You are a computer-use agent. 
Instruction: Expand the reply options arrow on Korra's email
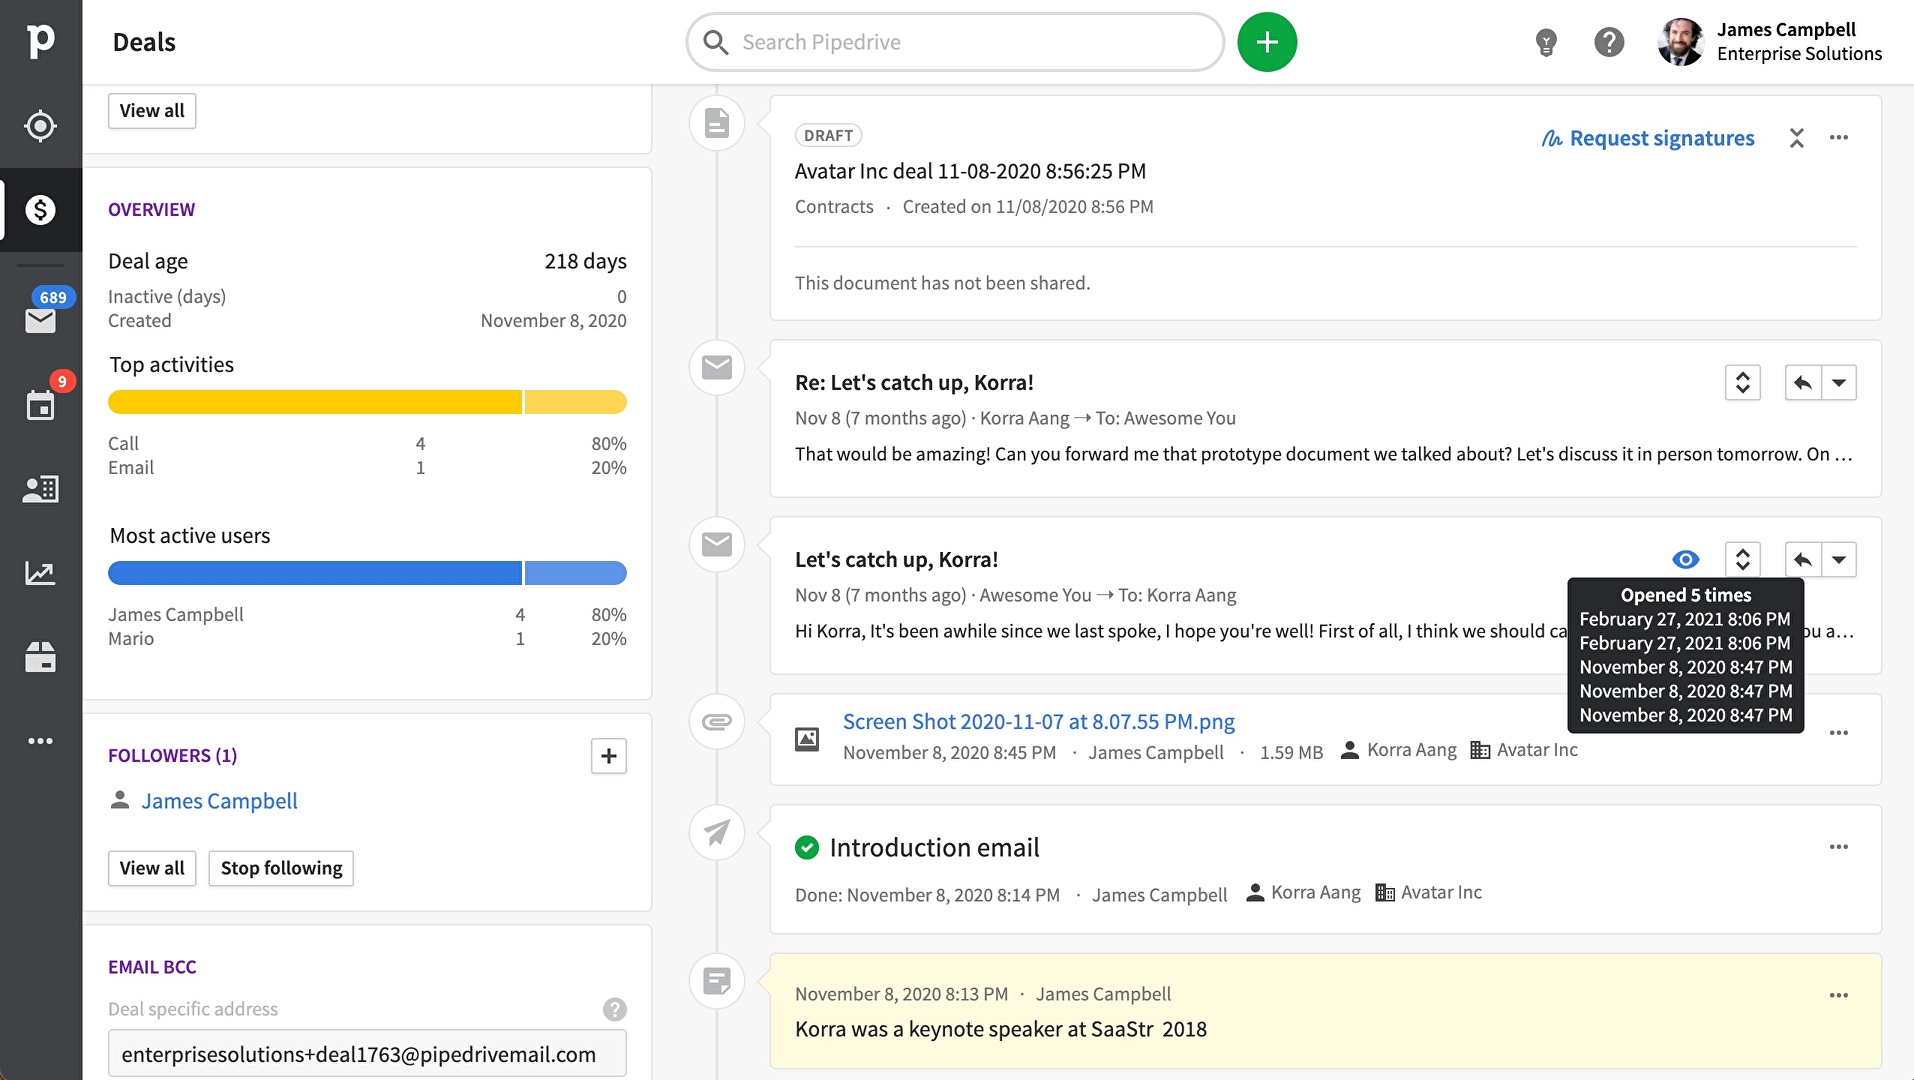pos(1841,382)
